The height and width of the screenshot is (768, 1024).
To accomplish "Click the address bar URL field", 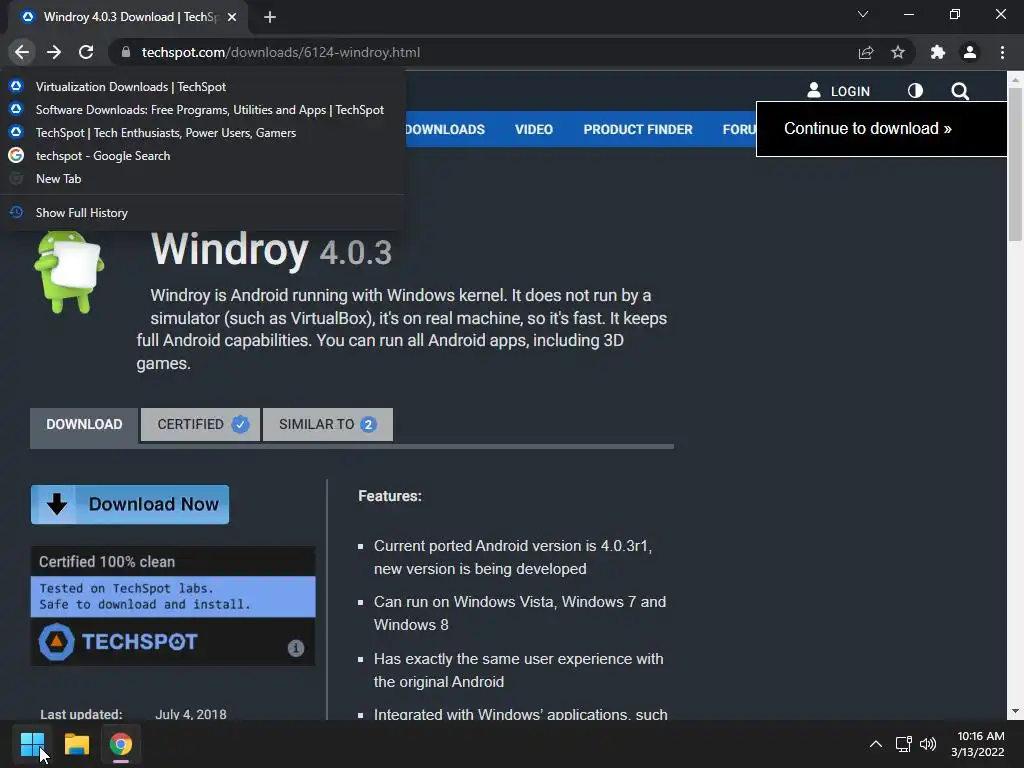I will pyautogui.click(x=483, y=52).
